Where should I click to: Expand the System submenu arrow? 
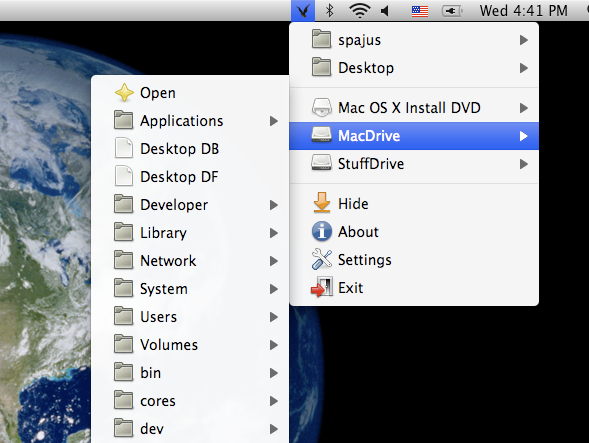[x=274, y=289]
